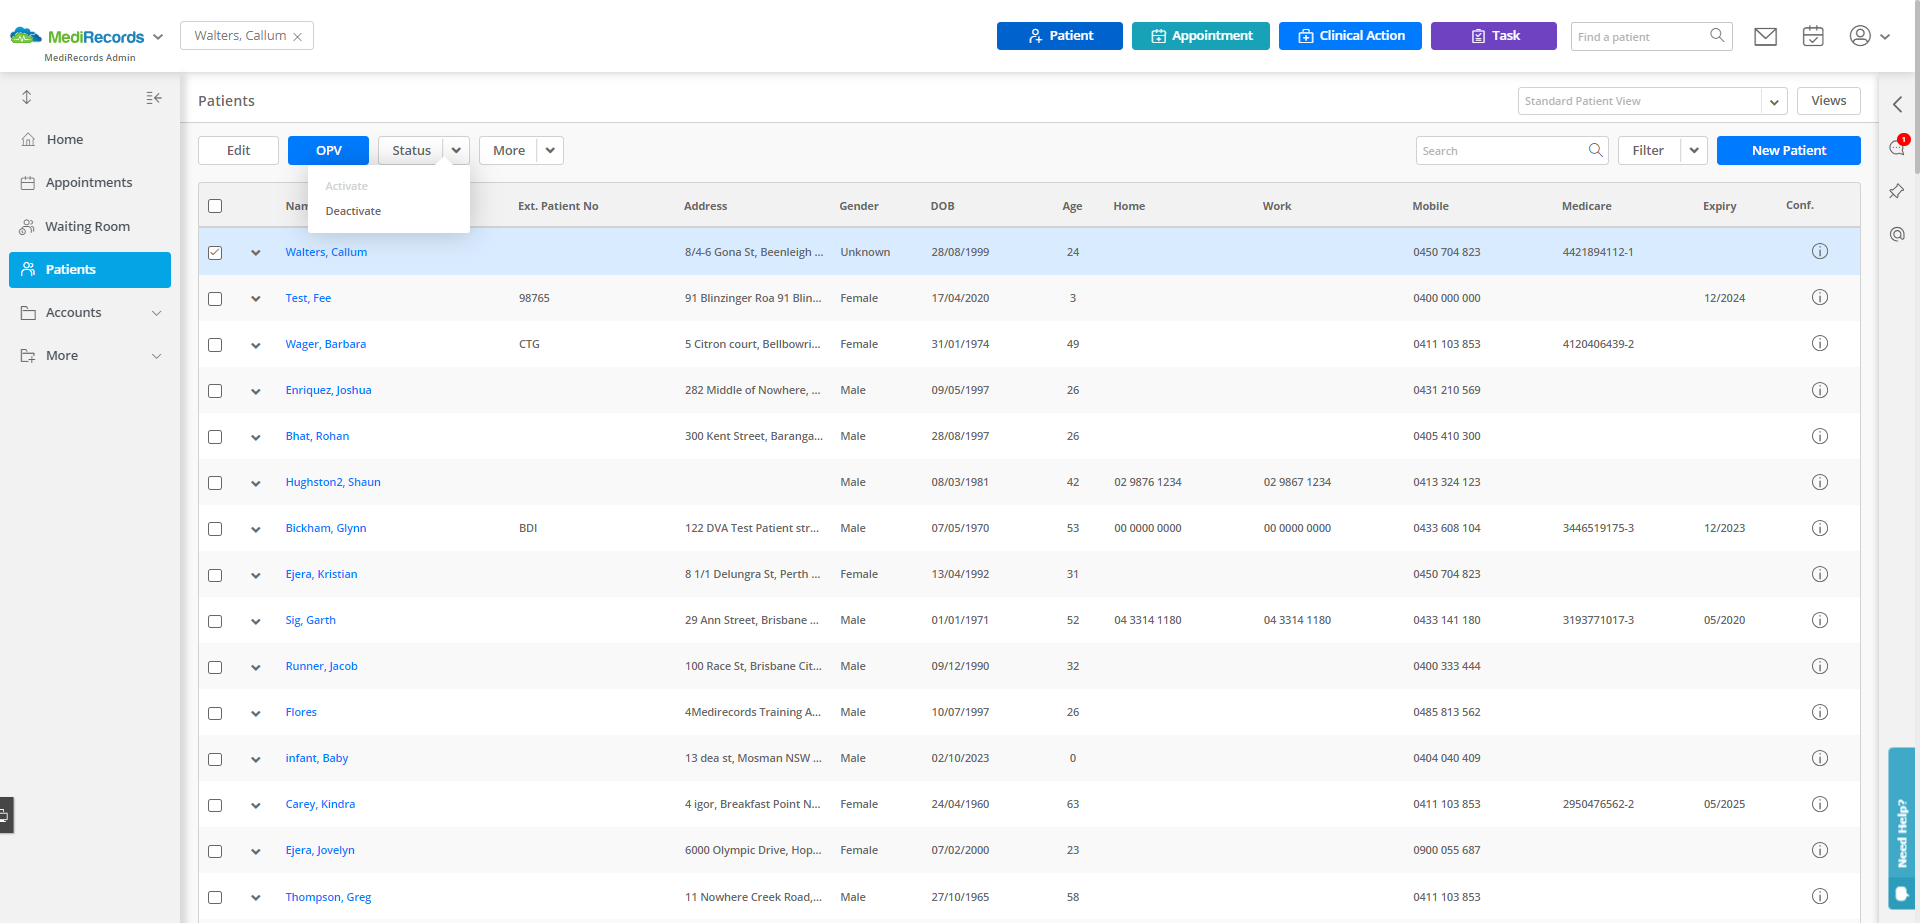Open Waiting Room in the sidebar
The height and width of the screenshot is (923, 1920).
click(90, 227)
